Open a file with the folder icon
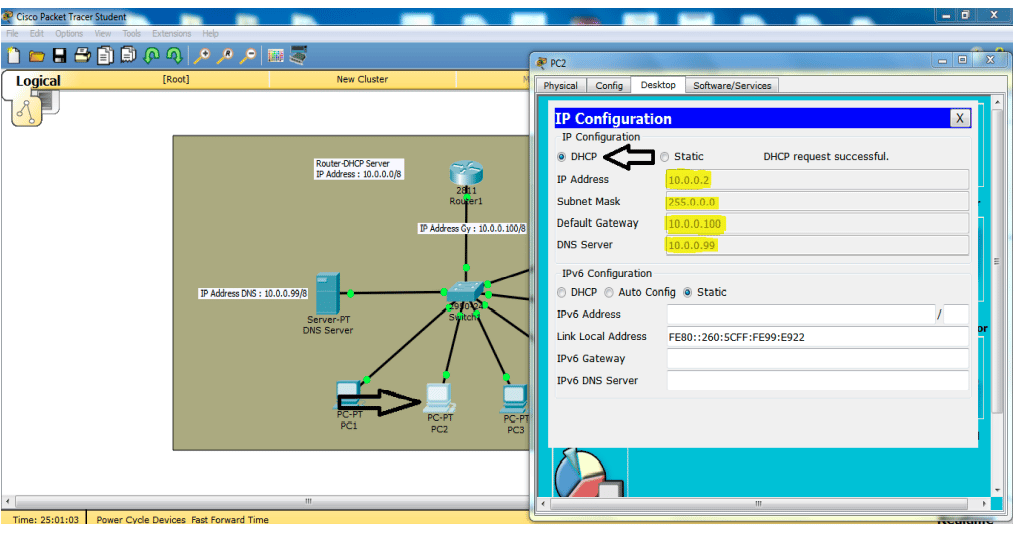This screenshot has width=1019, height=534. click(x=36, y=57)
